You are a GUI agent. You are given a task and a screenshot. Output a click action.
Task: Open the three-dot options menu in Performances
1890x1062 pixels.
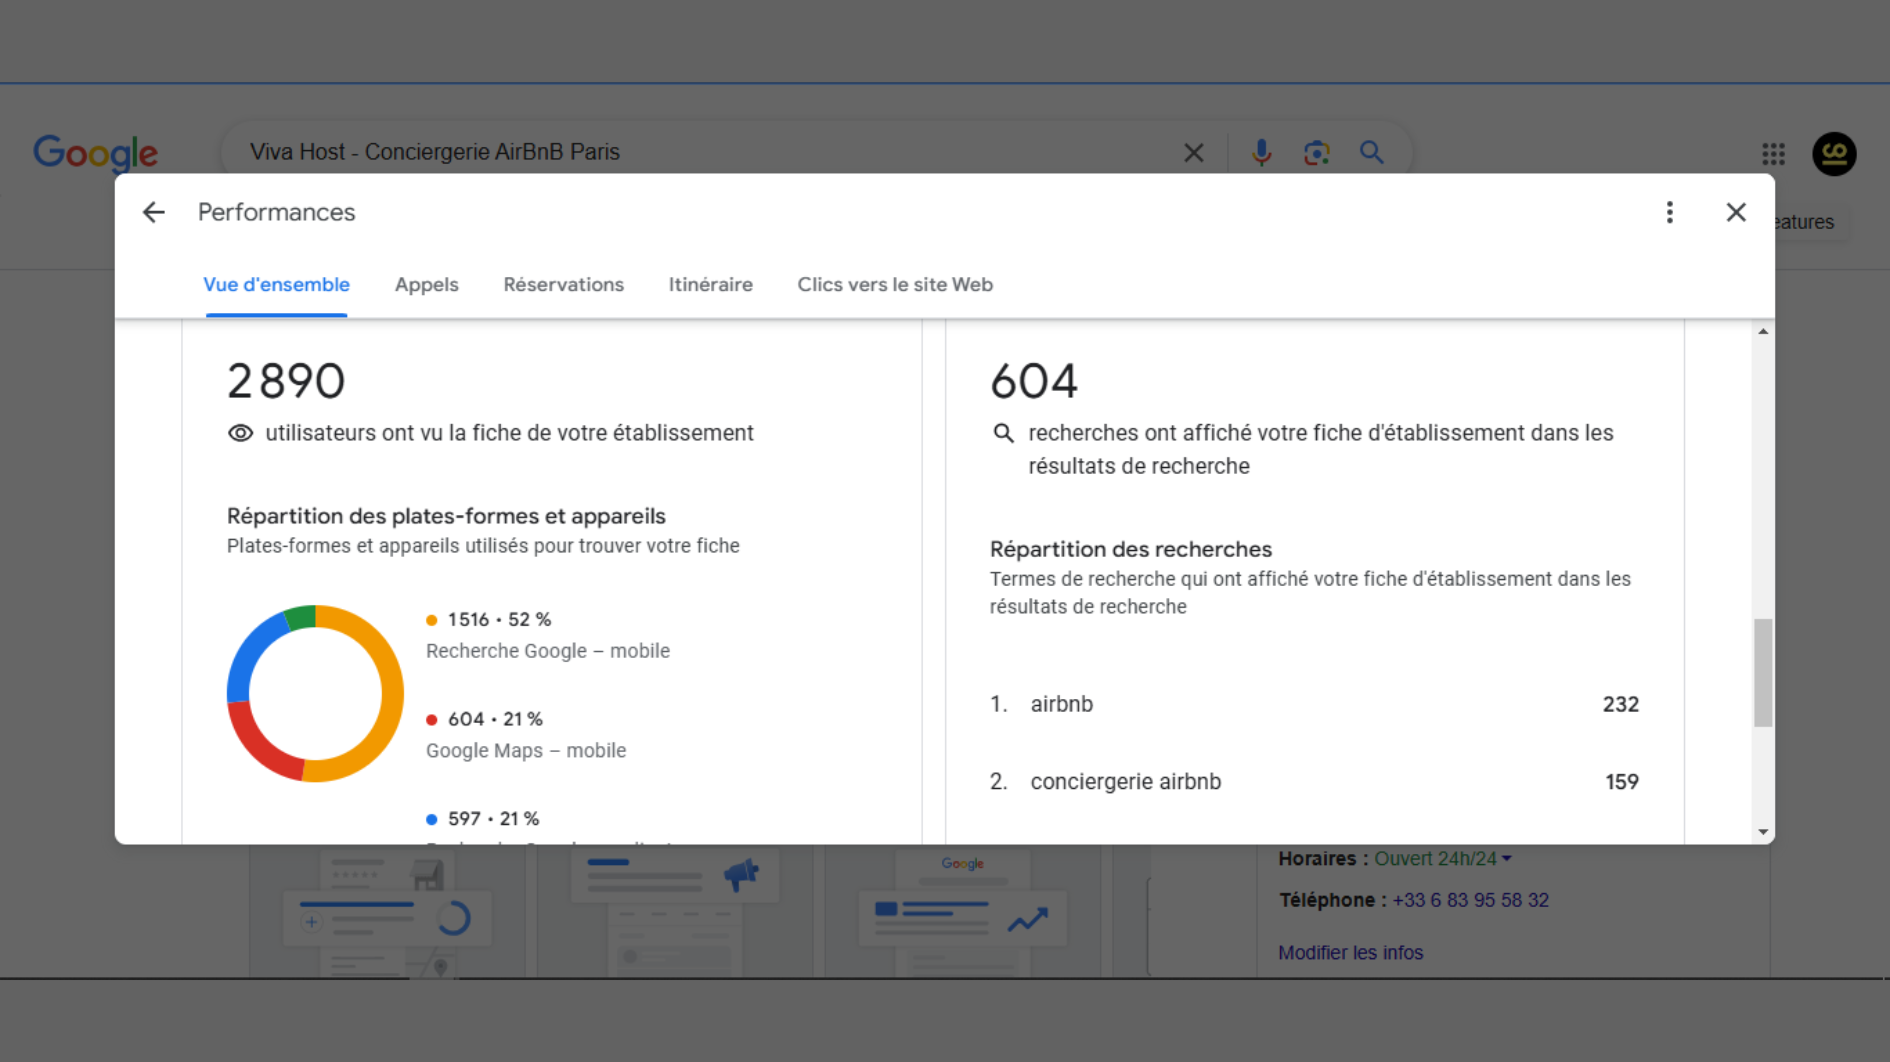[1669, 212]
